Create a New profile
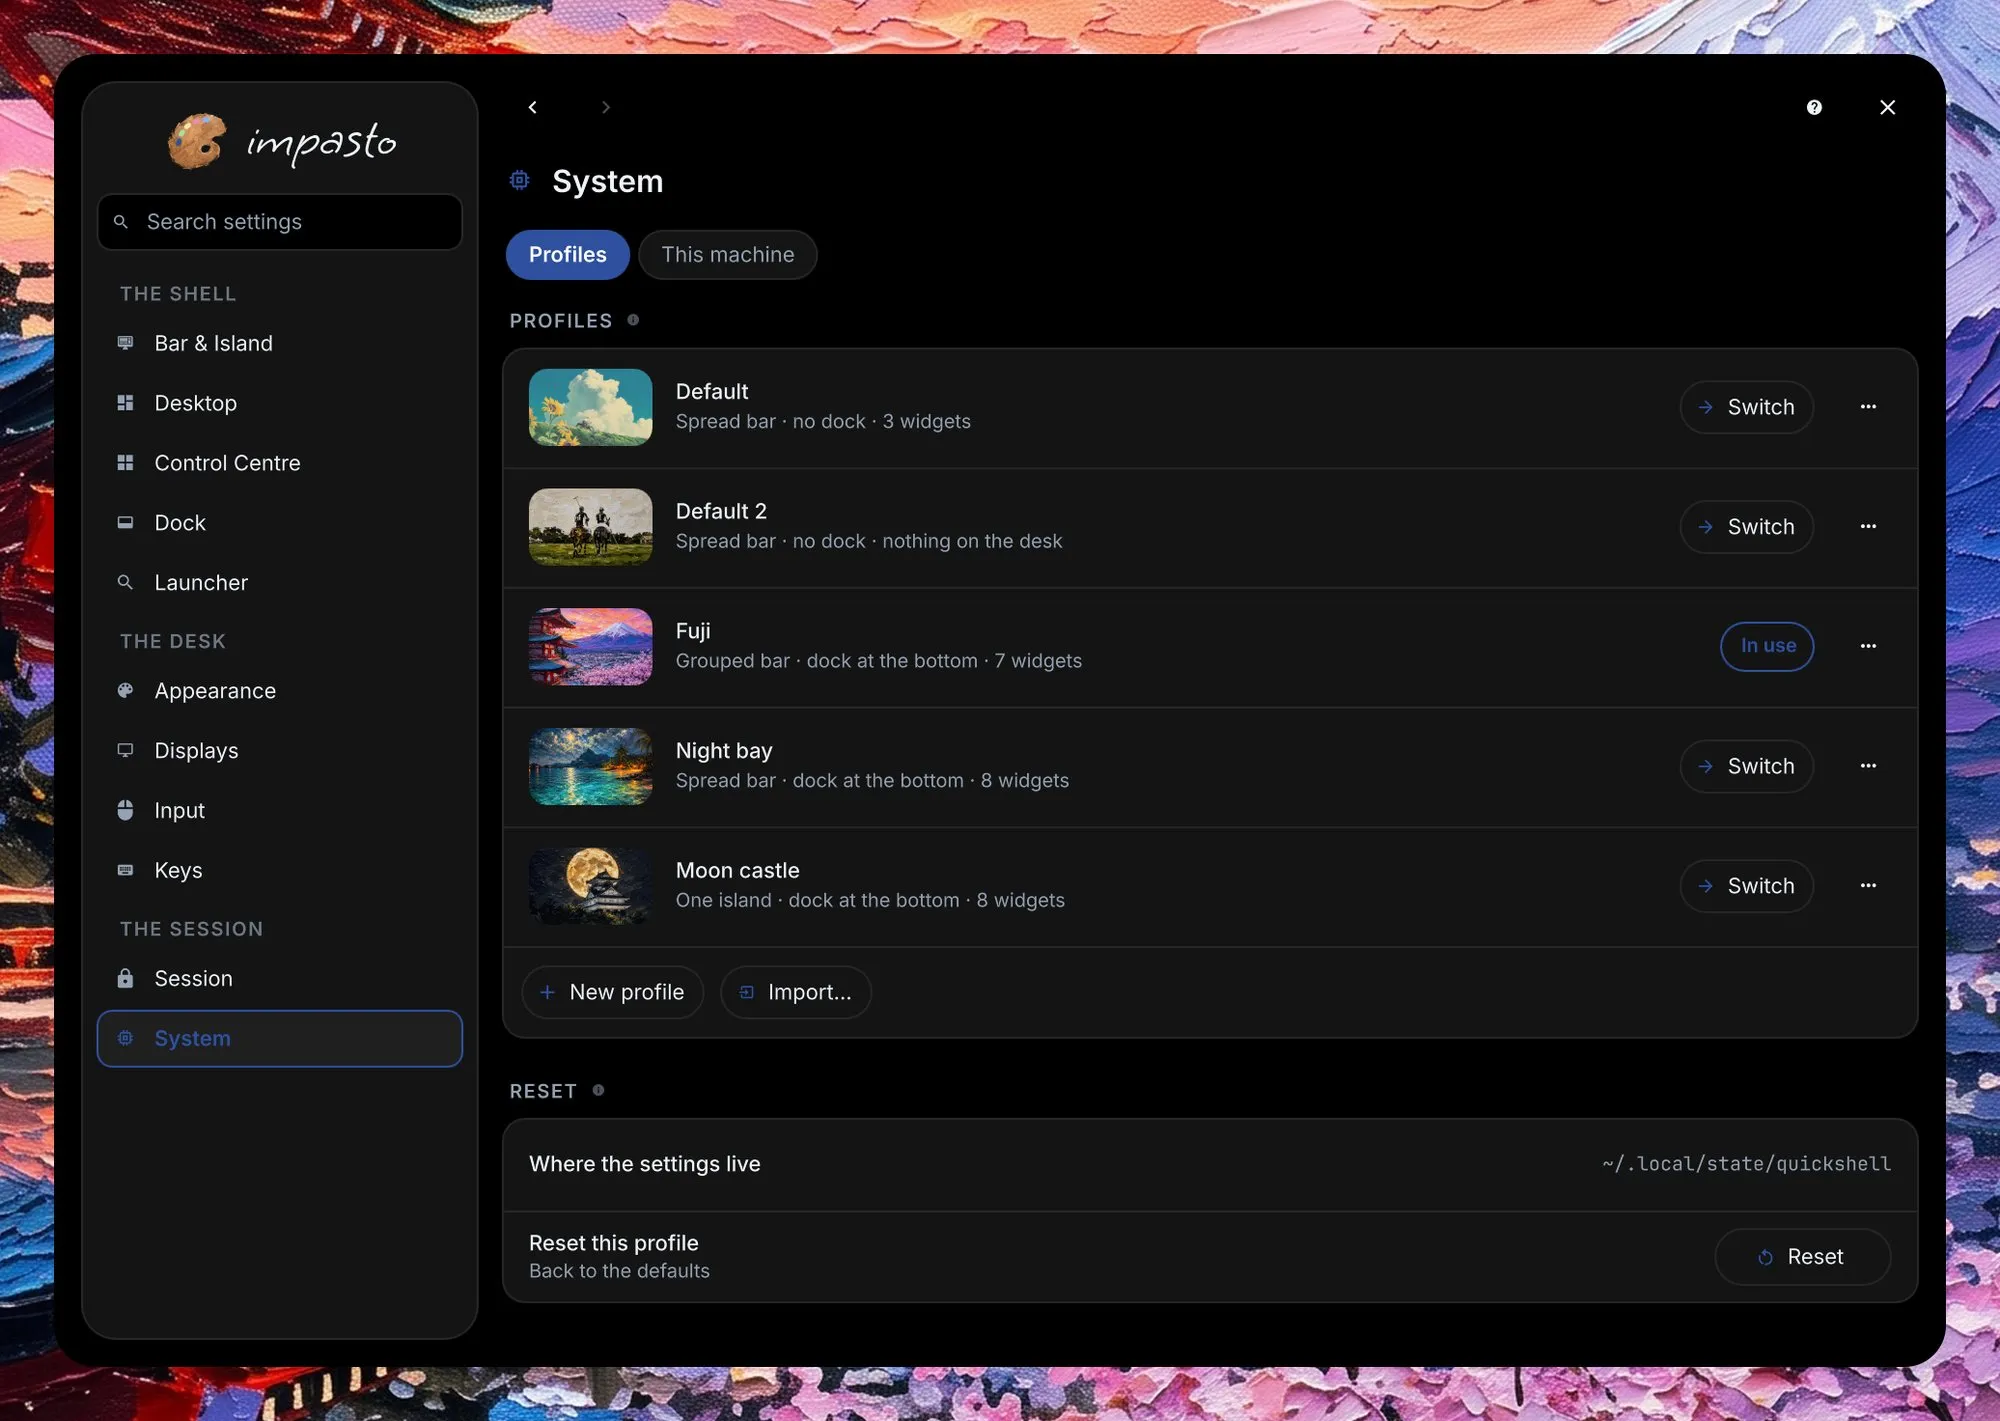The height and width of the screenshot is (1421, 2000). 612,992
